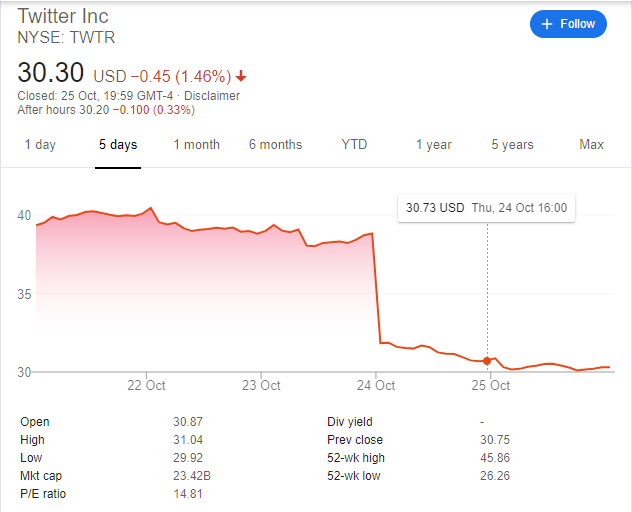Click the Follow button
This screenshot has width=632, height=512.
pyautogui.click(x=568, y=24)
